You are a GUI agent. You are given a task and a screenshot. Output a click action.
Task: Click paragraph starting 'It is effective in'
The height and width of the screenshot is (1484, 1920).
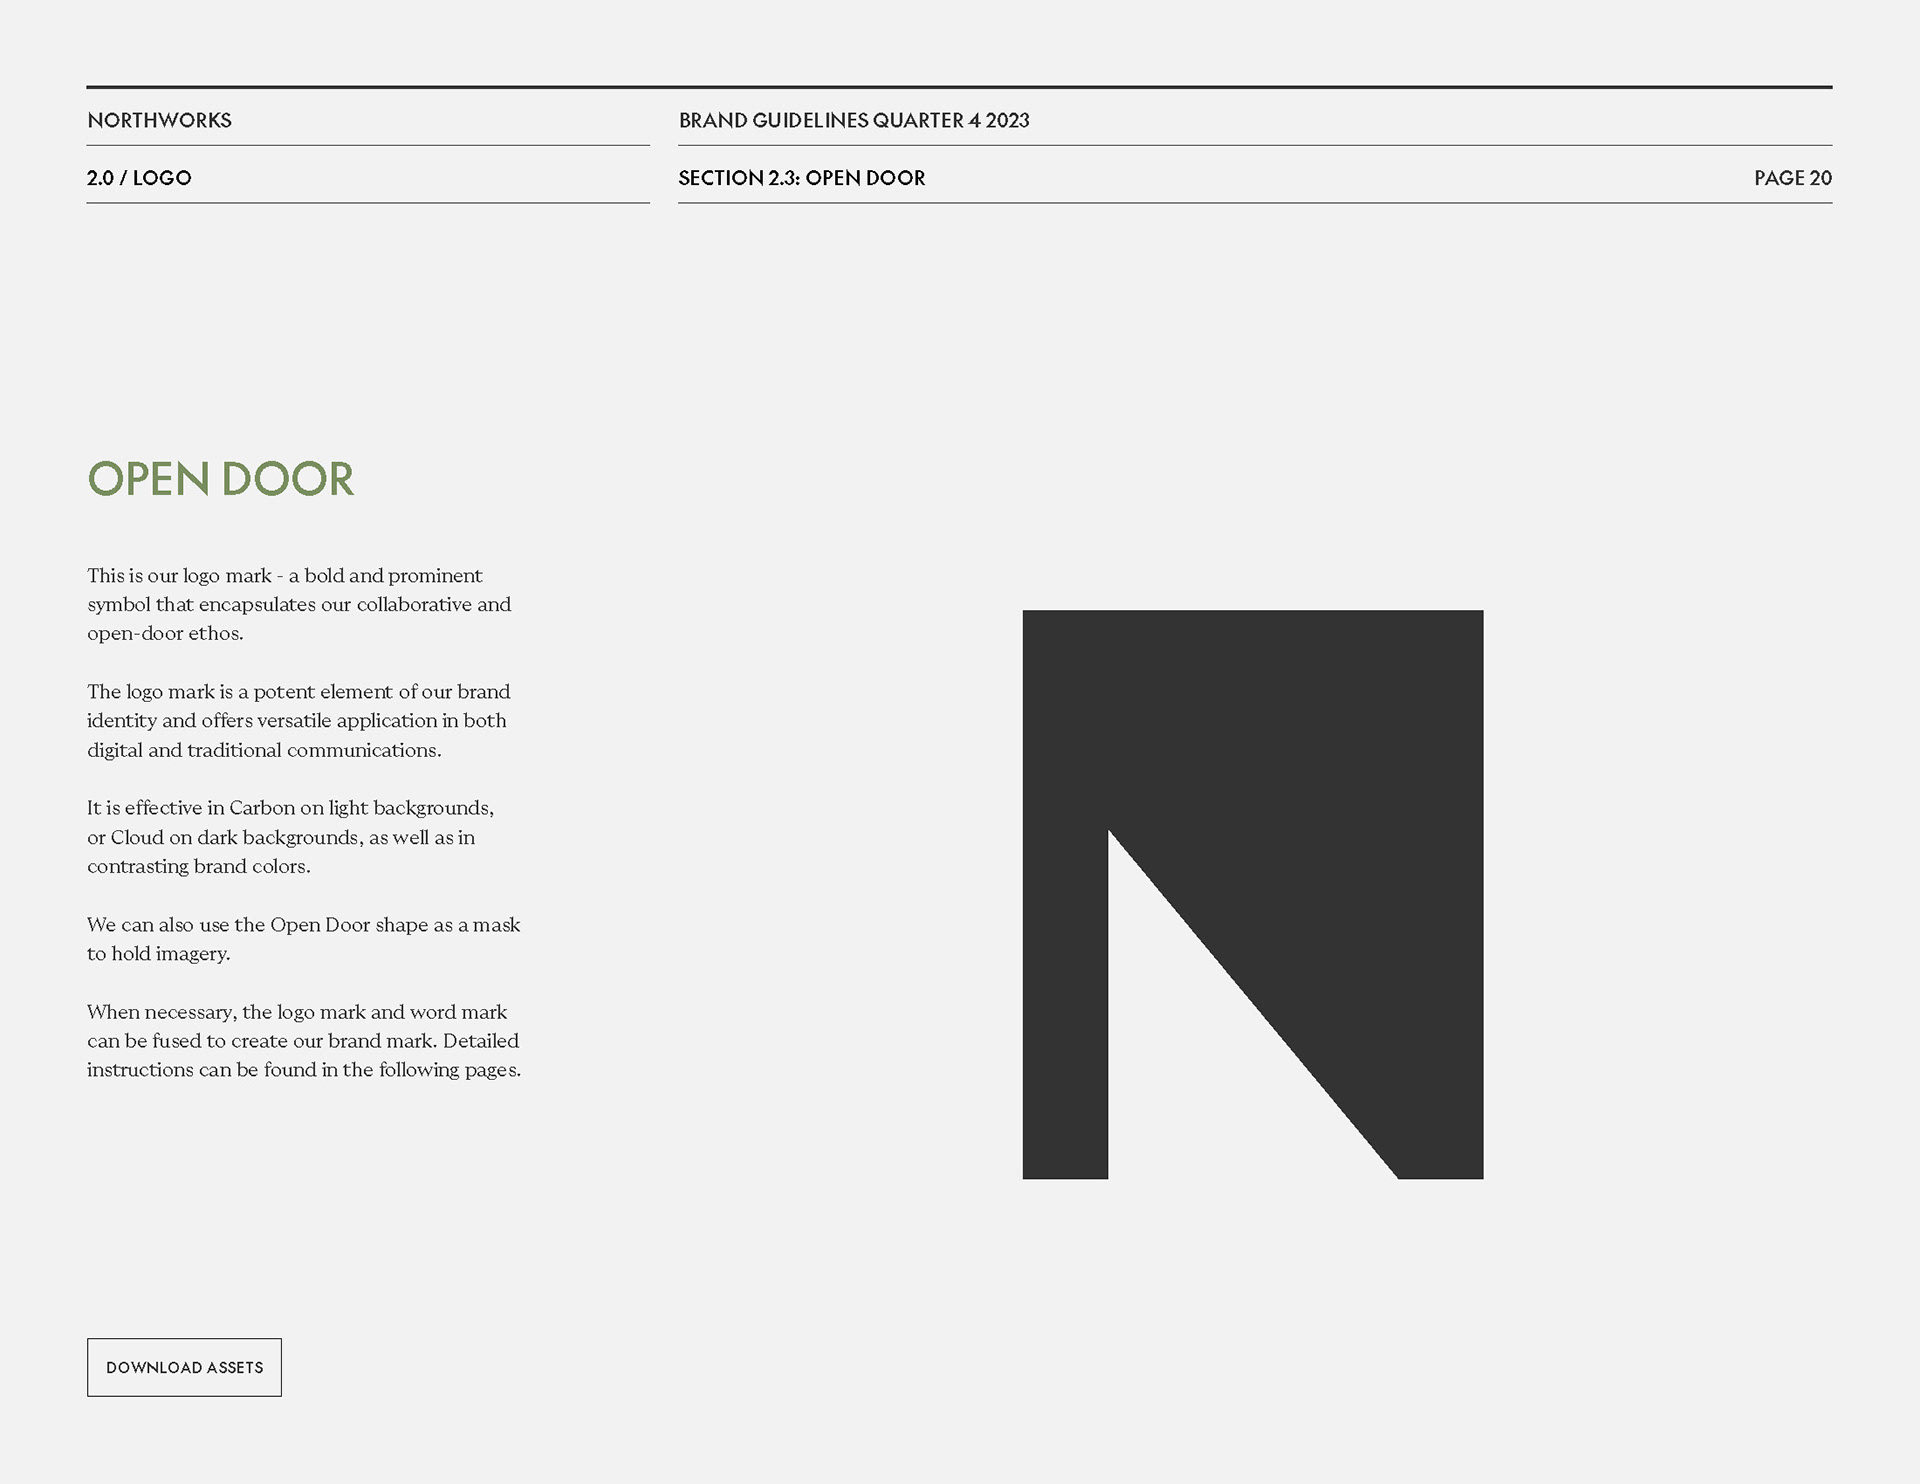291,837
